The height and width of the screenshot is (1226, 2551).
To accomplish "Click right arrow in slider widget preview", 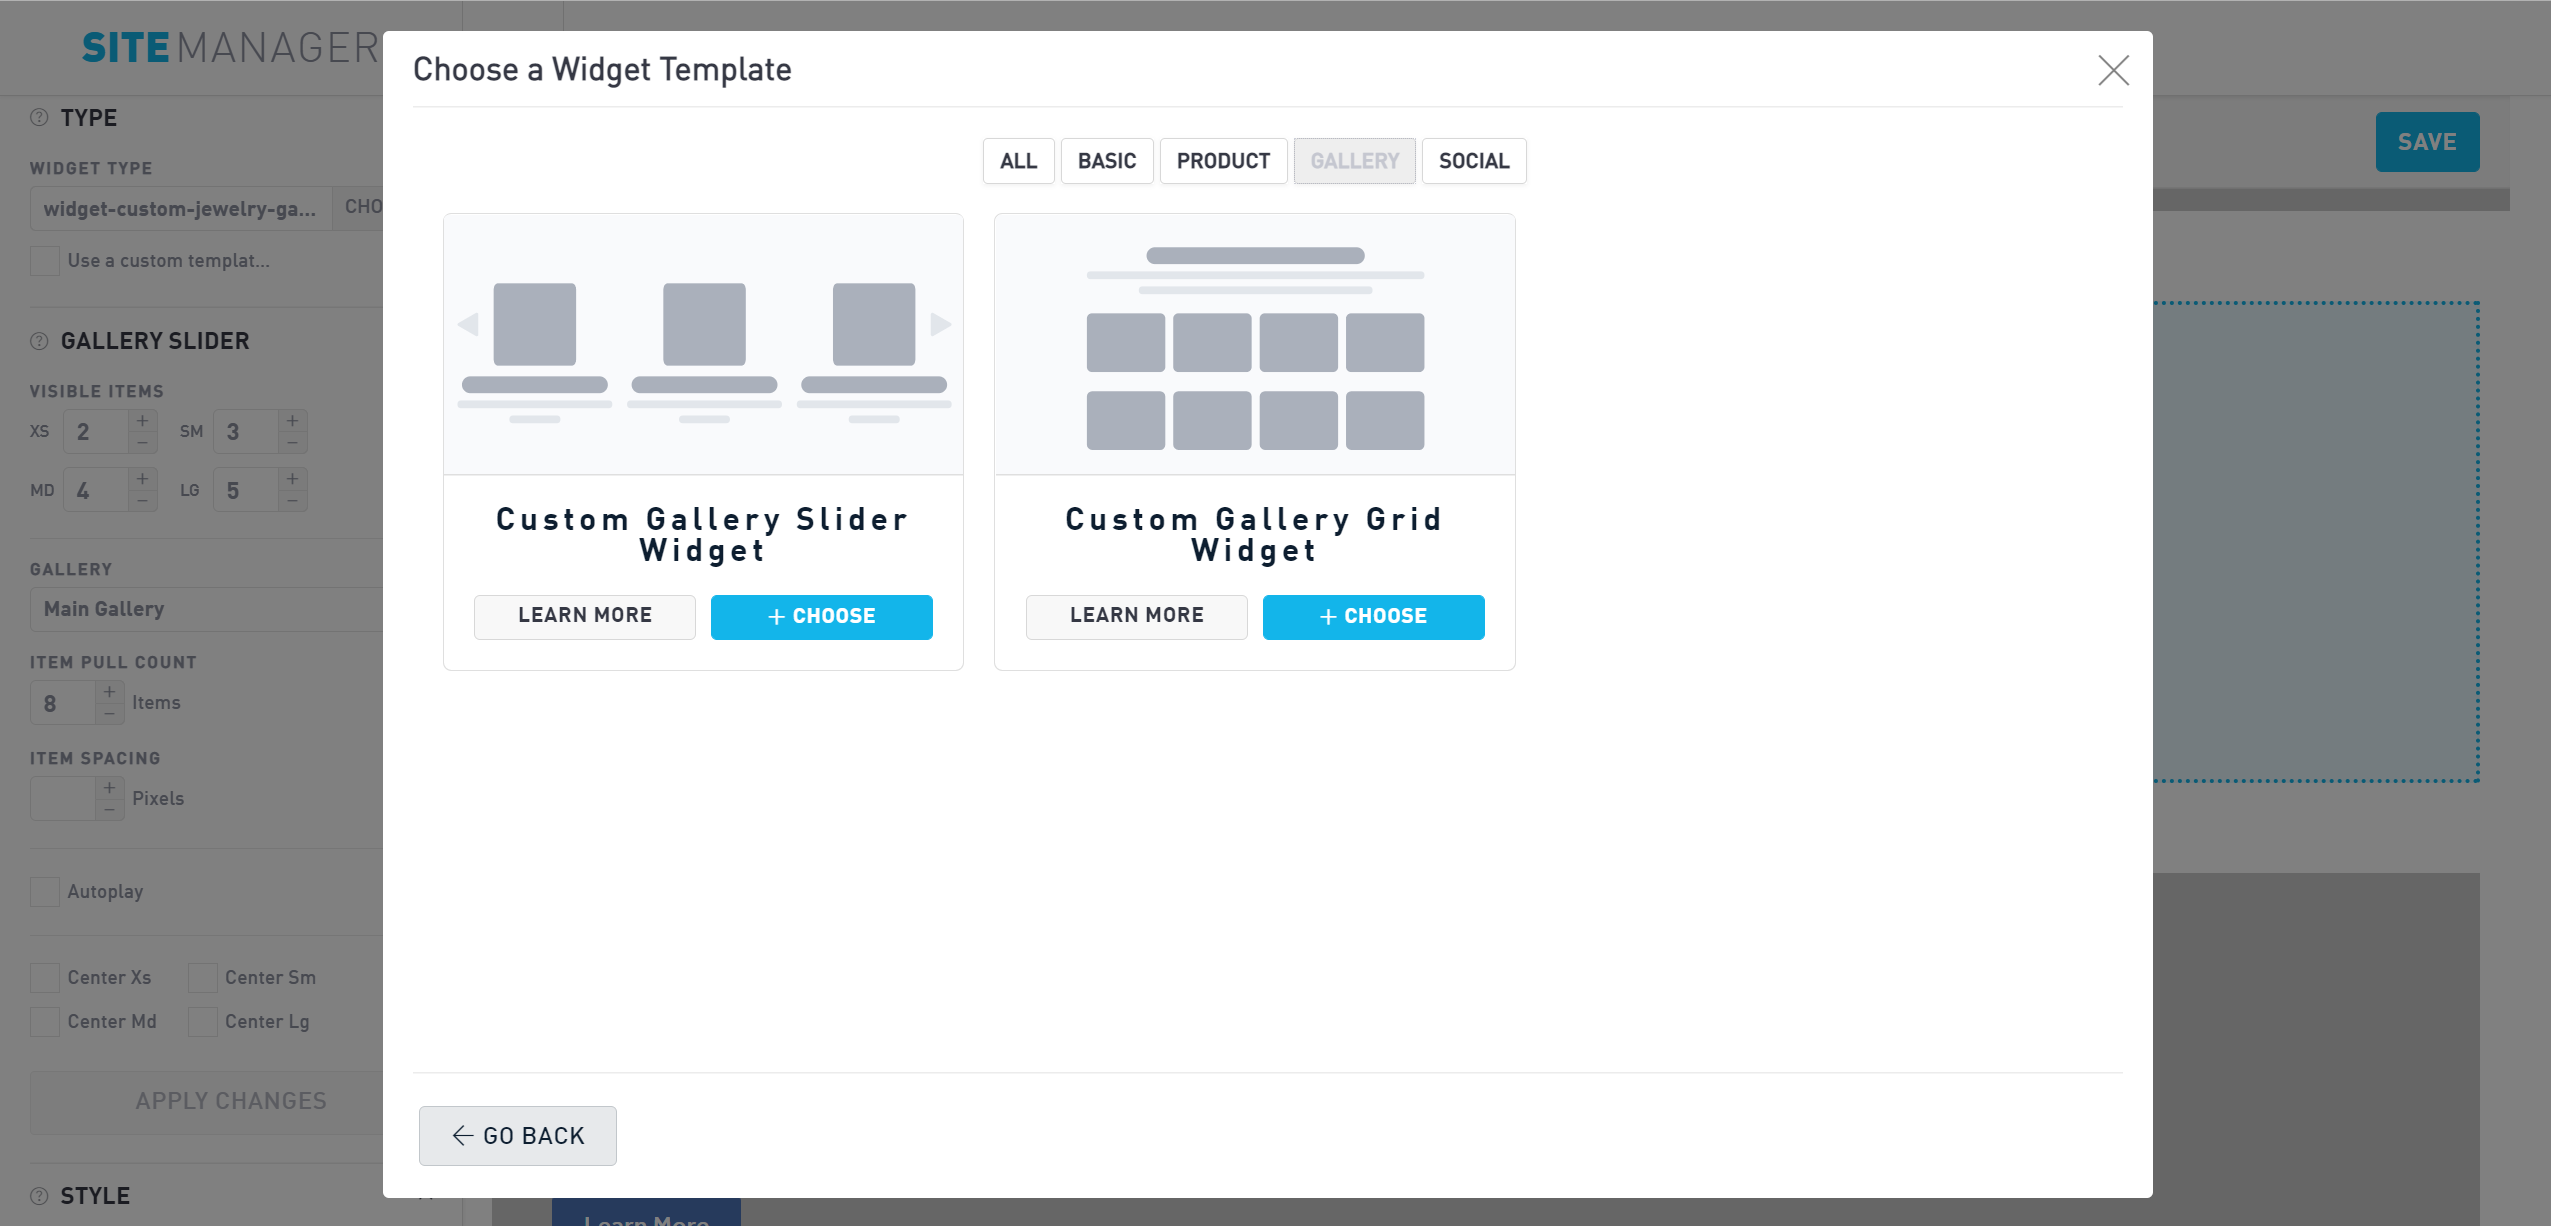I will [x=940, y=324].
